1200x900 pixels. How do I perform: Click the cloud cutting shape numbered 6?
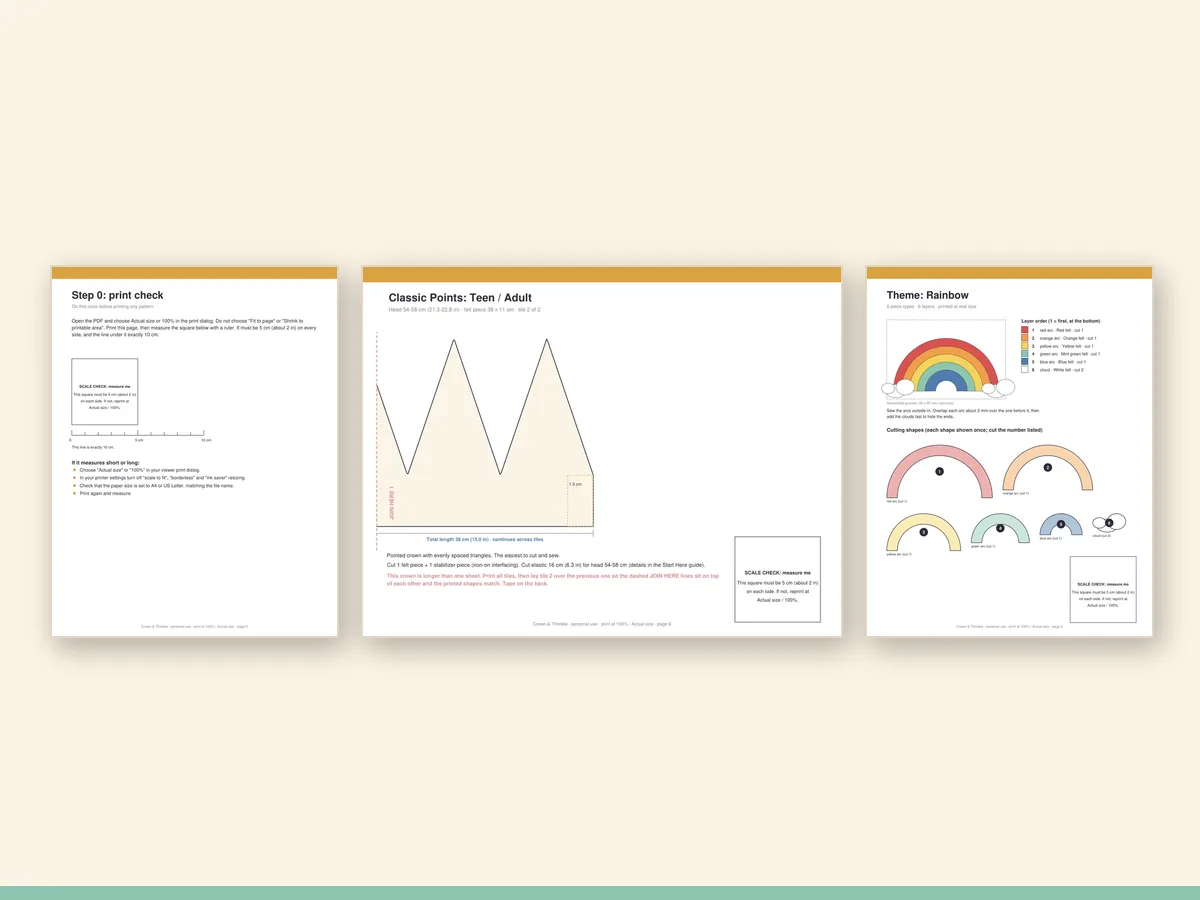click(x=1109, y=521)
